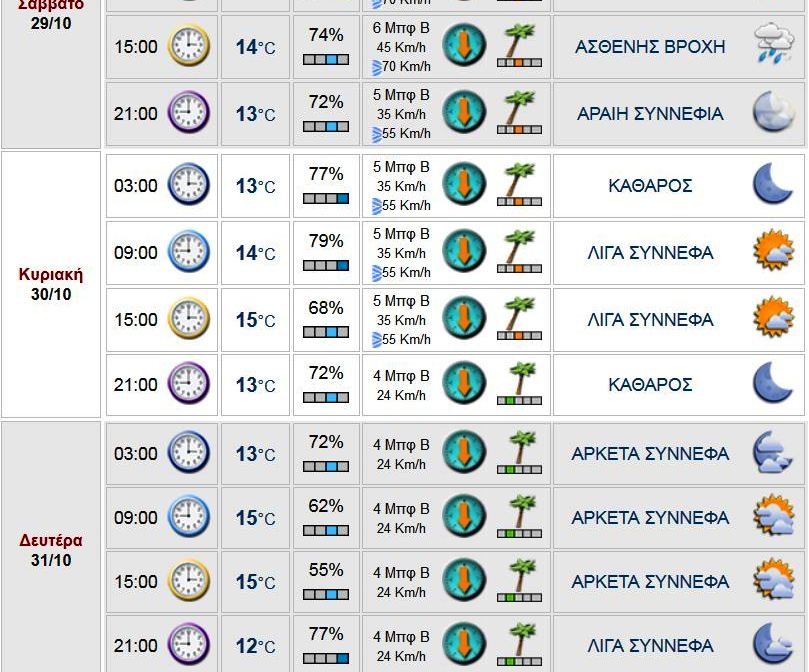This screenshot has height=672, width=809.
Task: Click the clock icon for Sunday 03:00
Action: pyautogui.click(x=189, y=185)
